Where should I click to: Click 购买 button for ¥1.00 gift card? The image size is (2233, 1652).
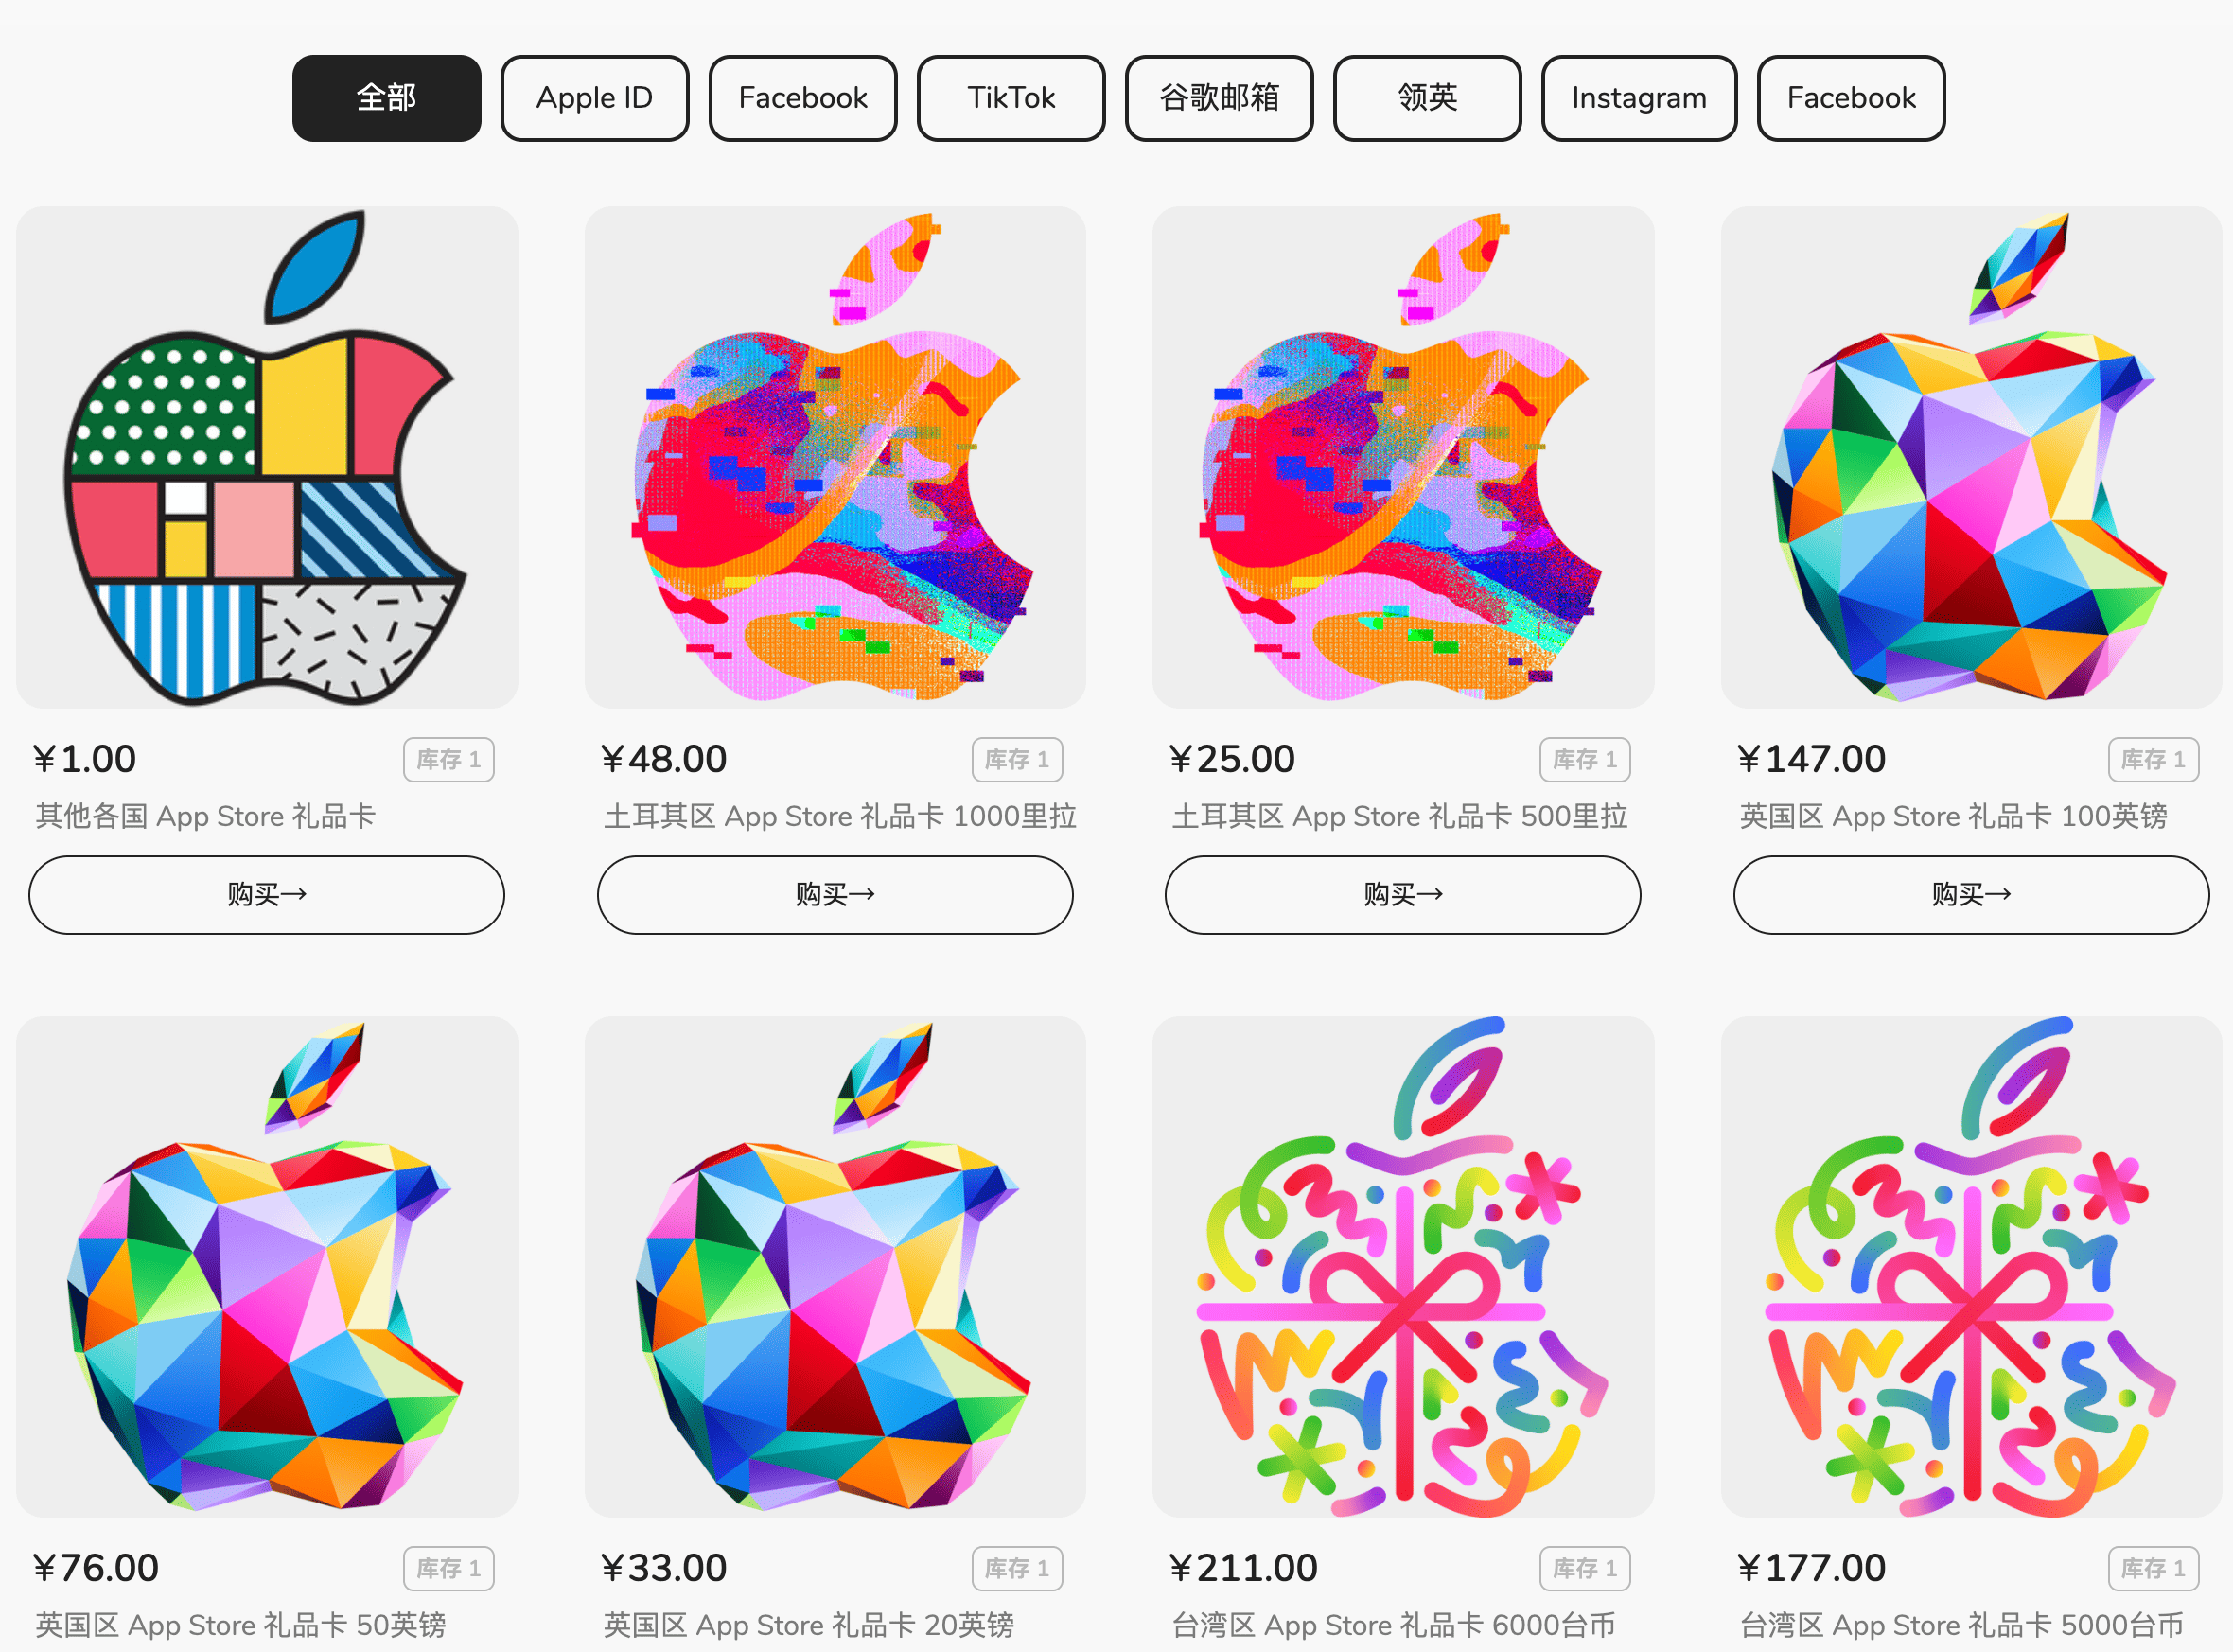[267, 894]
